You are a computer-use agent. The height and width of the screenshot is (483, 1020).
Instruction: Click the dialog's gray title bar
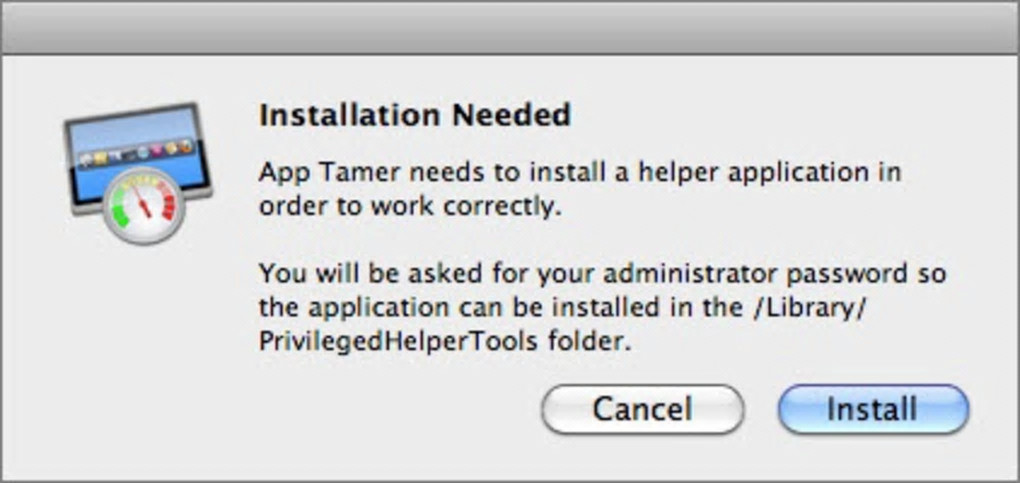tap(510, 27)
